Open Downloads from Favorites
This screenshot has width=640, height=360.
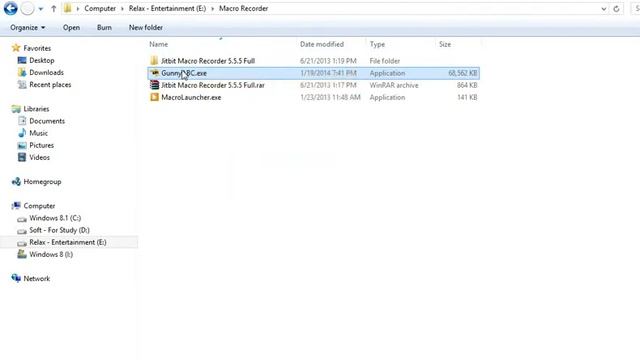47,72
